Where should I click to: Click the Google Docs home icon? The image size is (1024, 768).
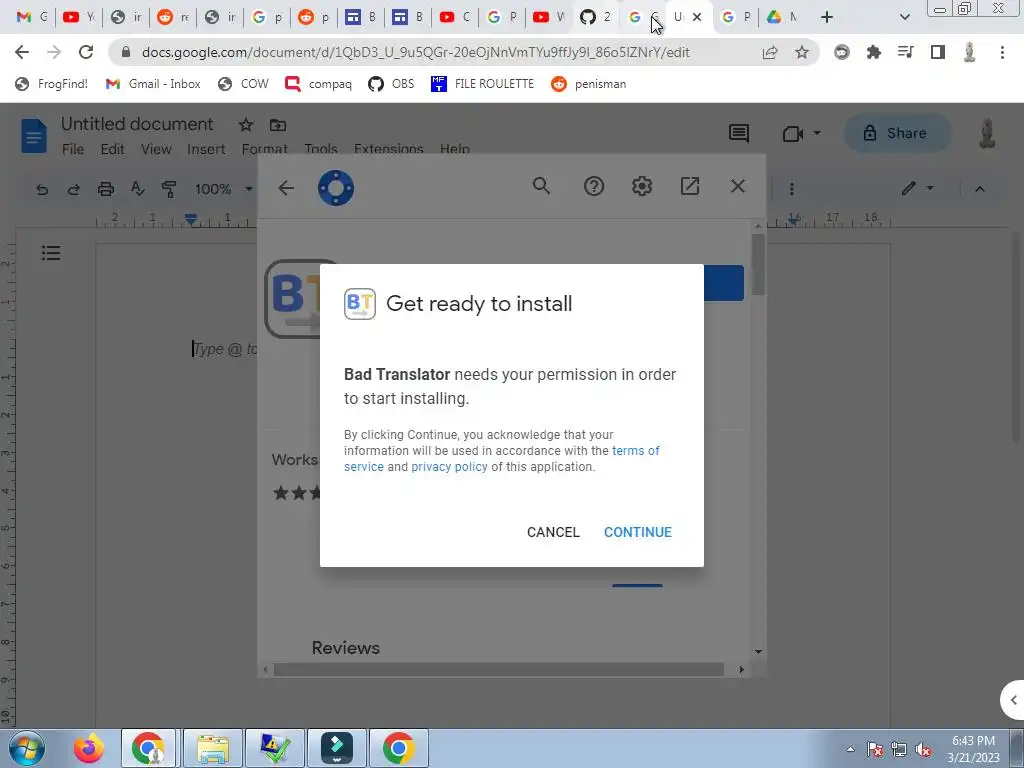pos(33,136)
